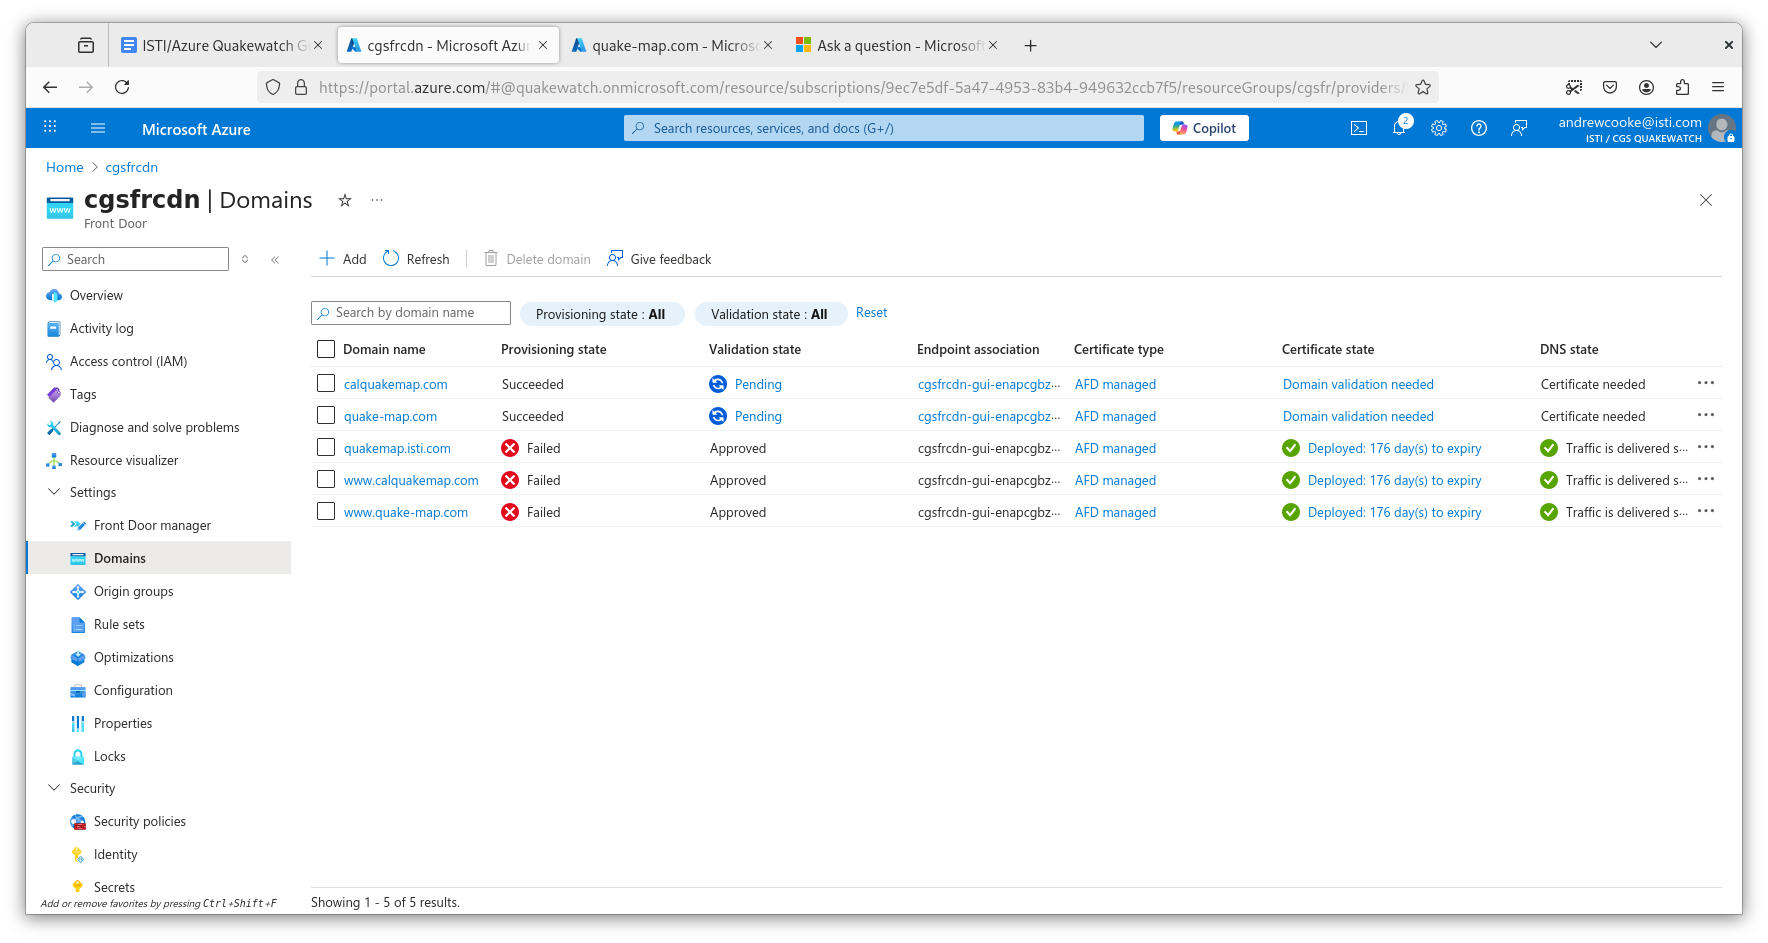Open the ellipsis beside Domains title

coord(377,201)
